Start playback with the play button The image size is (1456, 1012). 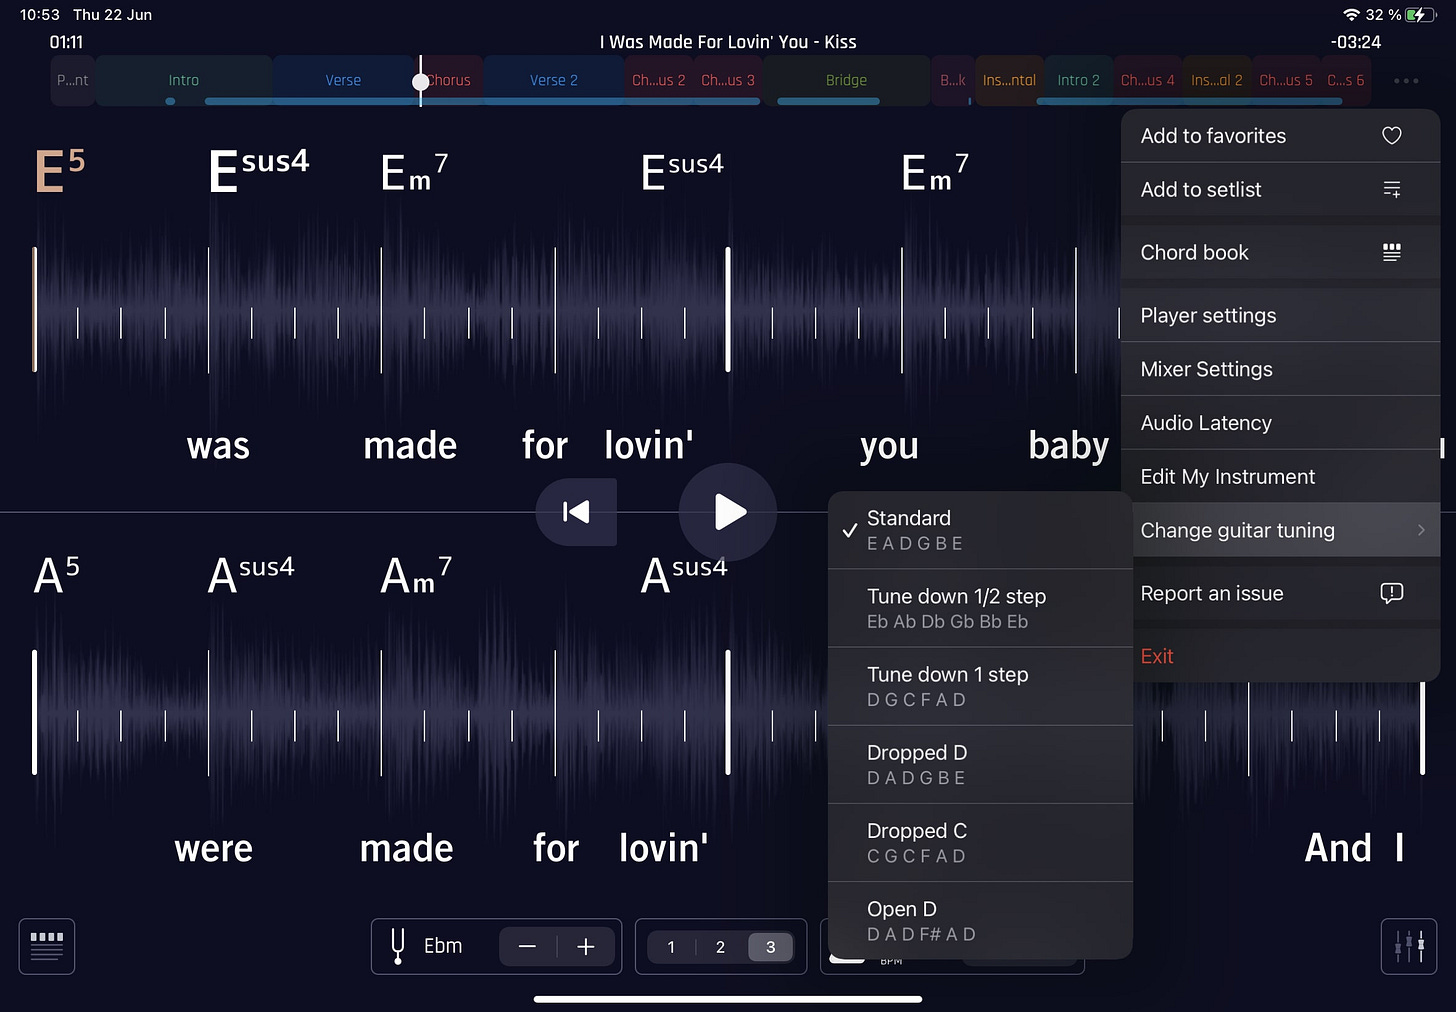[728, 512]
